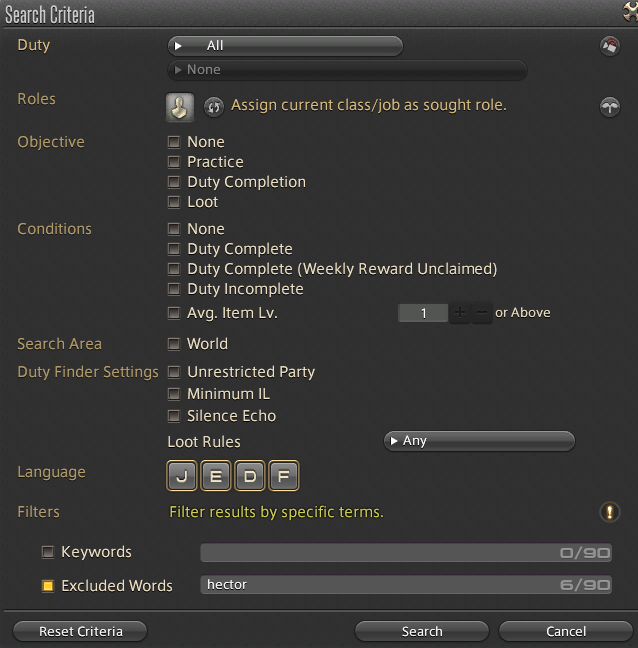Check the Loot objective checkbox
Screen dimensions: 638x648
coord(174,202)
